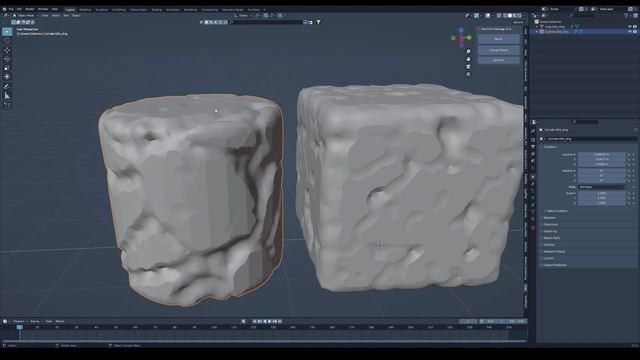Expand the Viewport Display panel
The height and width of the screenshot is (360, 640).
tap(554, 251)
